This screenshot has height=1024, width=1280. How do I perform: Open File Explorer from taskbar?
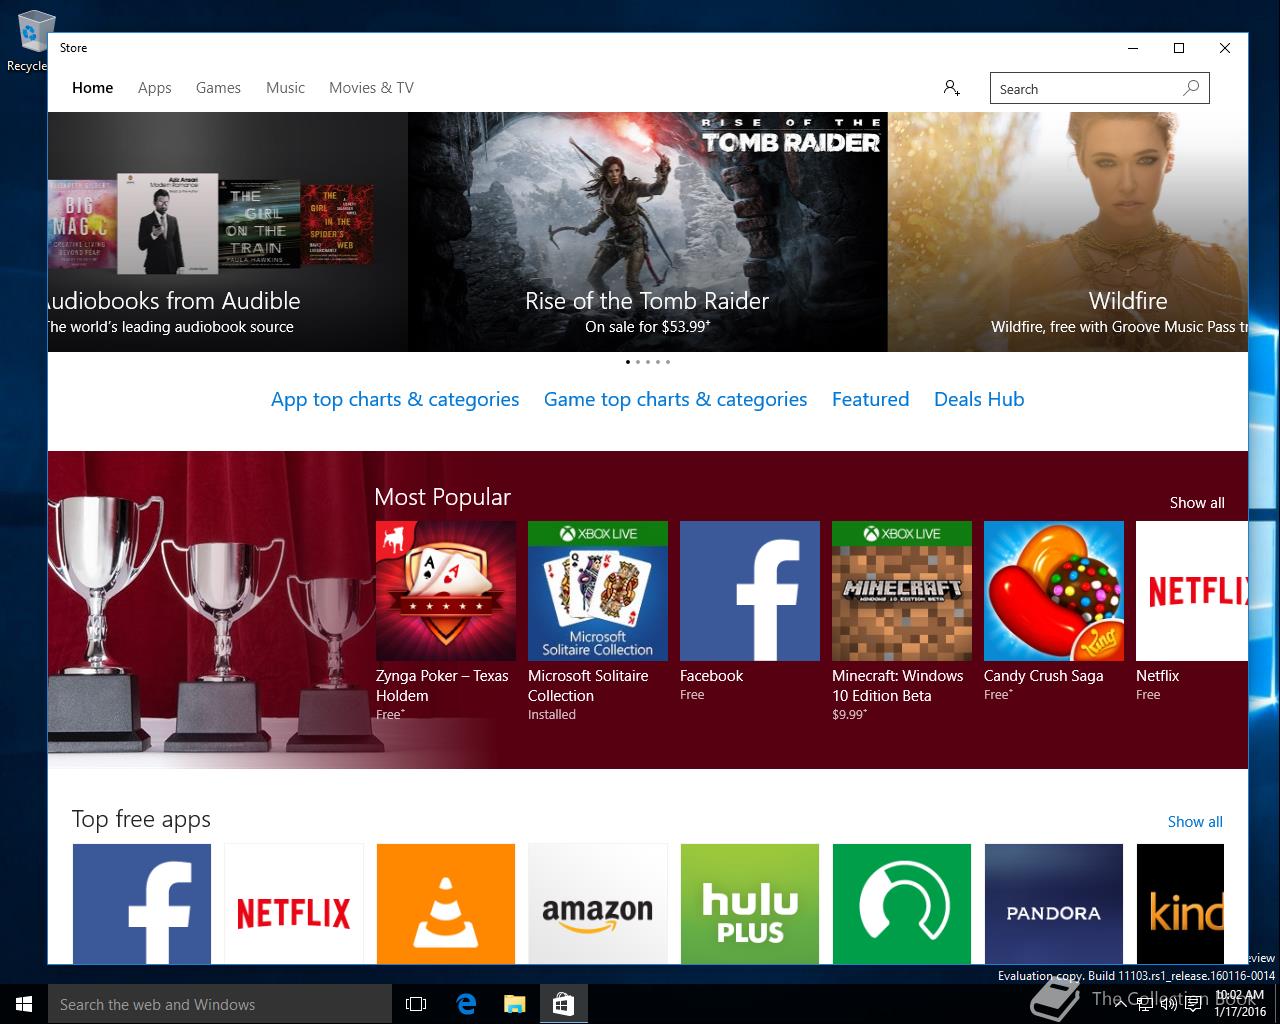(x=515, y=1004)
